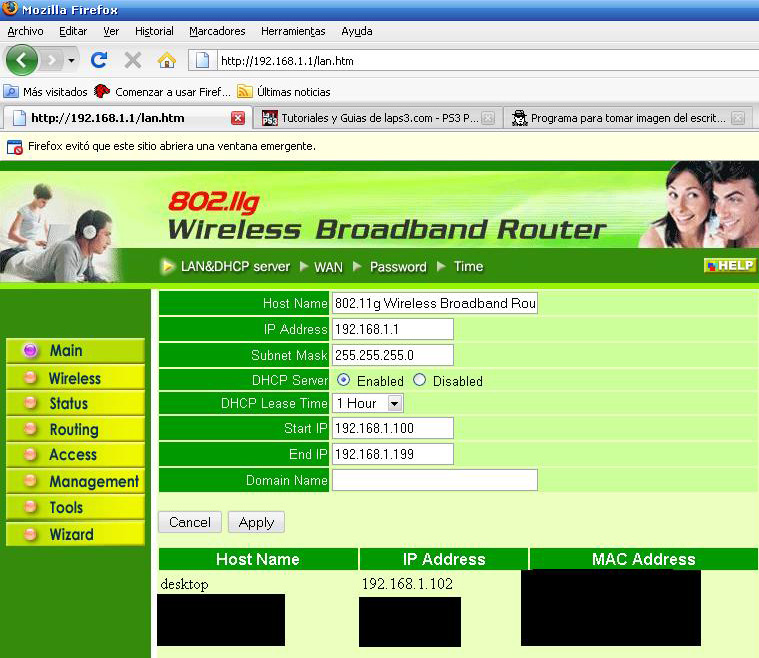This screenshot has height=658, width=759.
Task: Open the Marcadores menu
Action: pyautogui.click(x=217, y=31)
